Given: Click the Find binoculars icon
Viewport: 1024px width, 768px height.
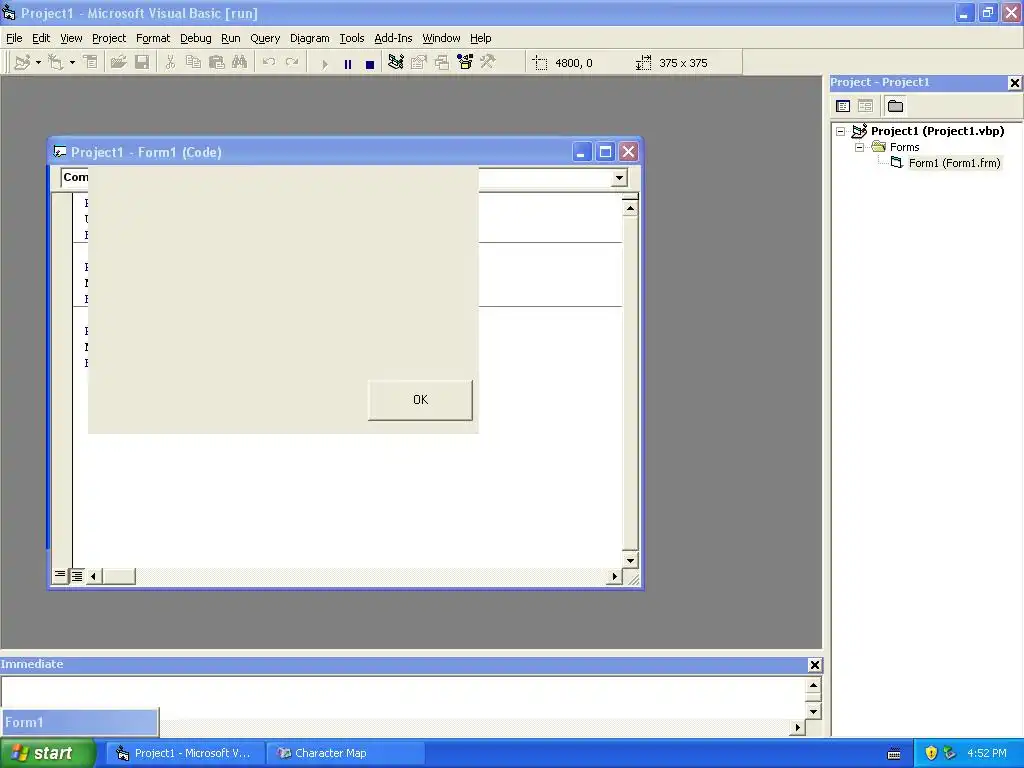Looking at the screenshot, I should click(239, 63).
